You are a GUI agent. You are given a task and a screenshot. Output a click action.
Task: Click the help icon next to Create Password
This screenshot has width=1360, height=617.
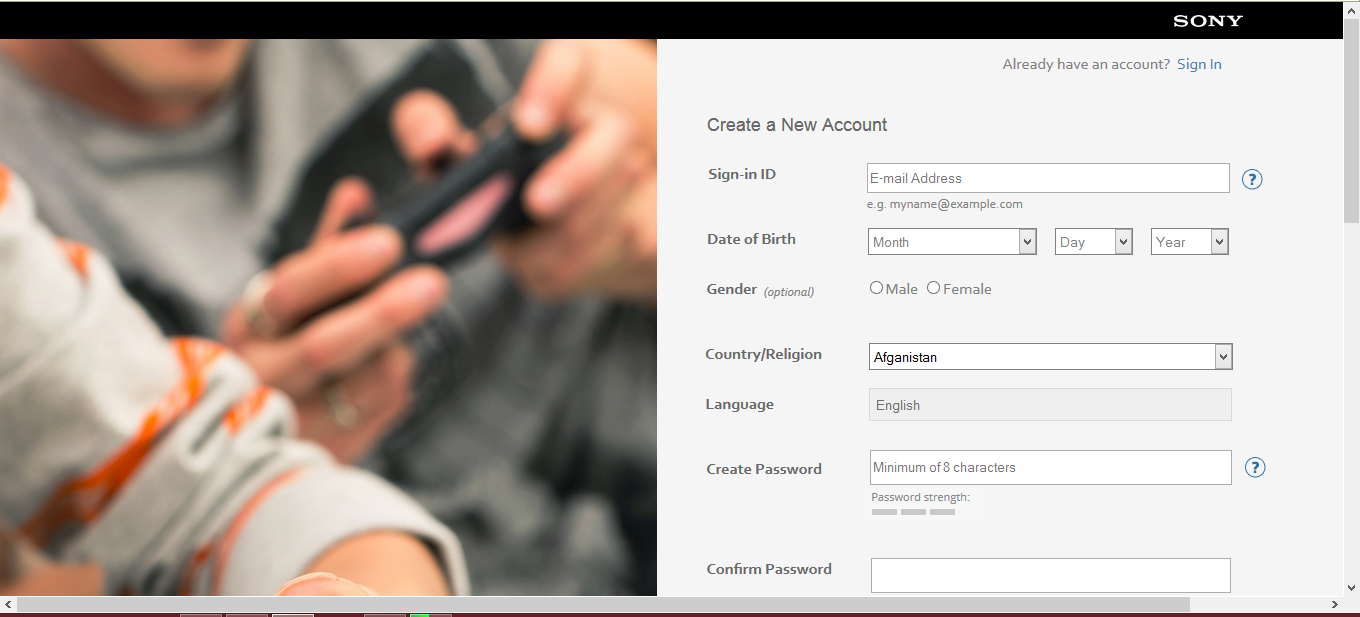click(1255, 467)
